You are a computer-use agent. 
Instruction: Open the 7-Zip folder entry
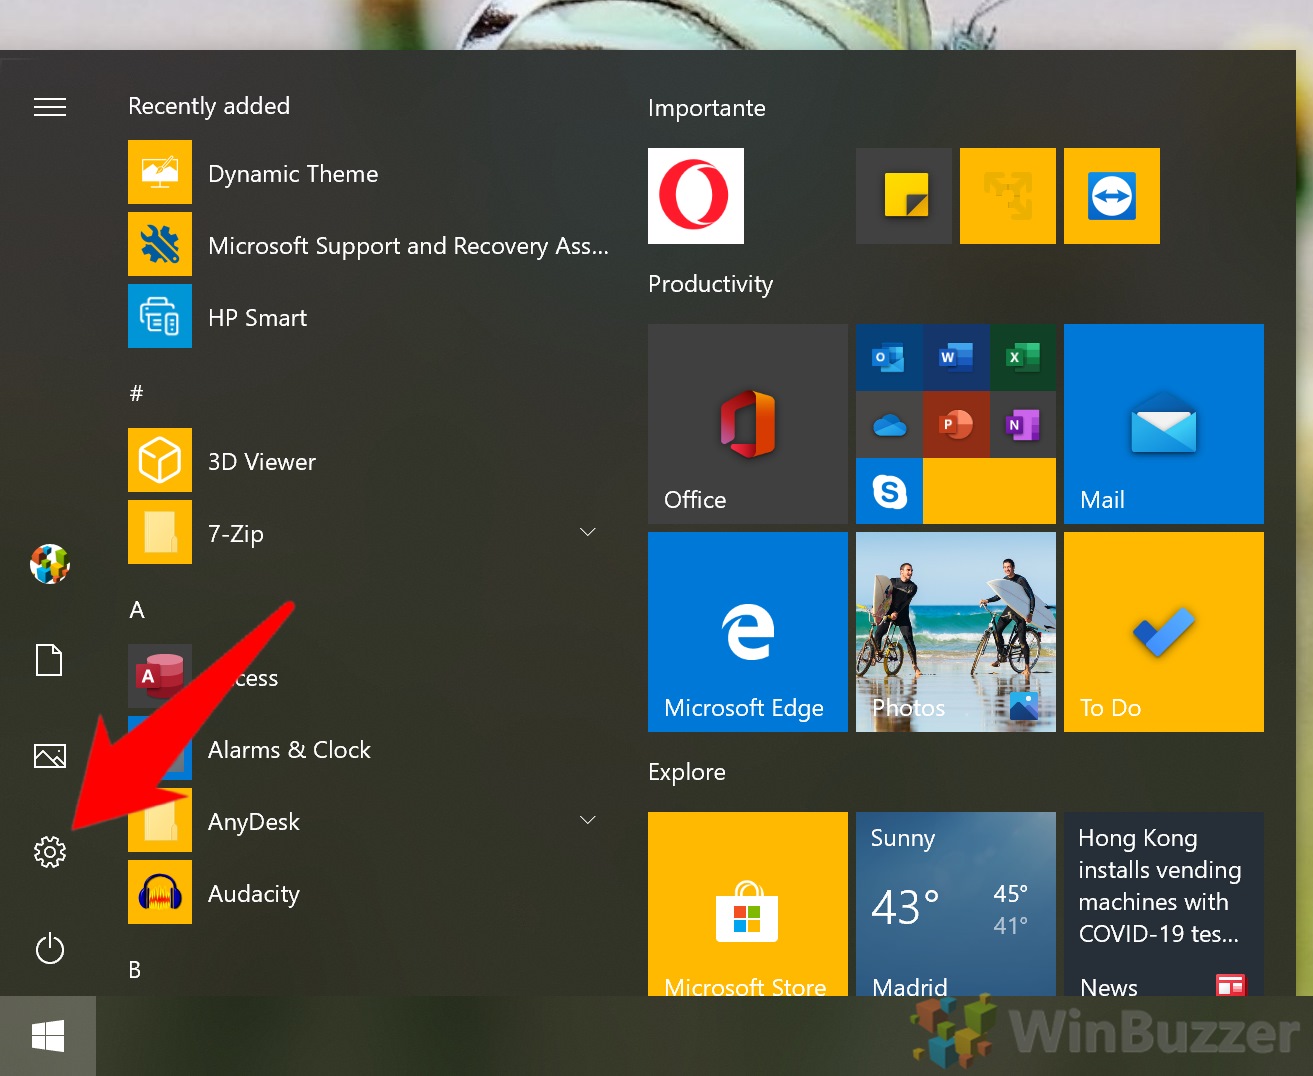(368, 533)
